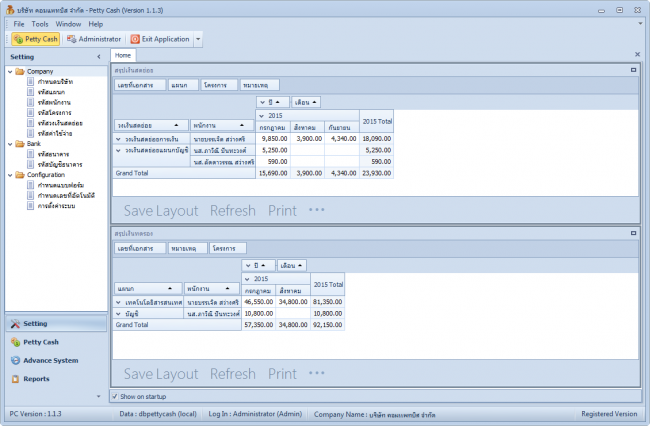Collapse the วงเงินสดย่อยแผนกบัญชี row group
The height and width of the screenshot is (426, 650).
click(119, 150)
